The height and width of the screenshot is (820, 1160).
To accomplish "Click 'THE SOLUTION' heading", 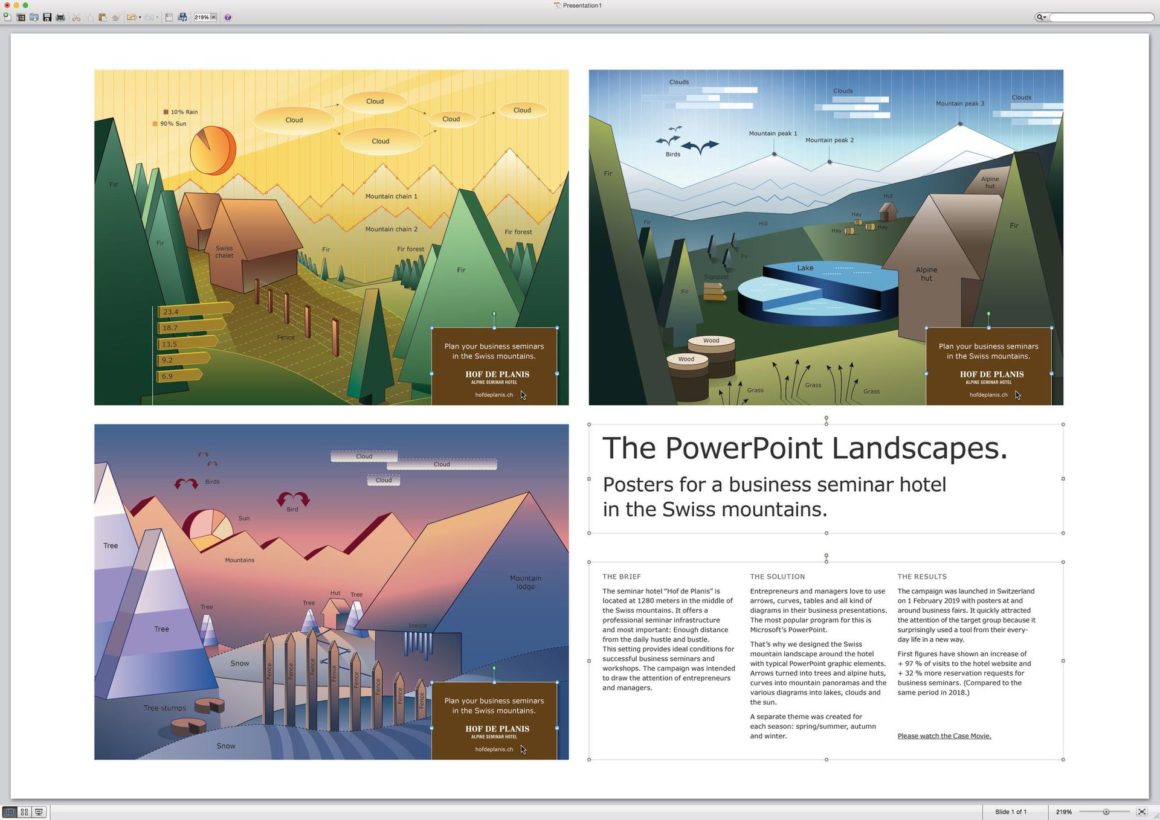I will [778, 577].
